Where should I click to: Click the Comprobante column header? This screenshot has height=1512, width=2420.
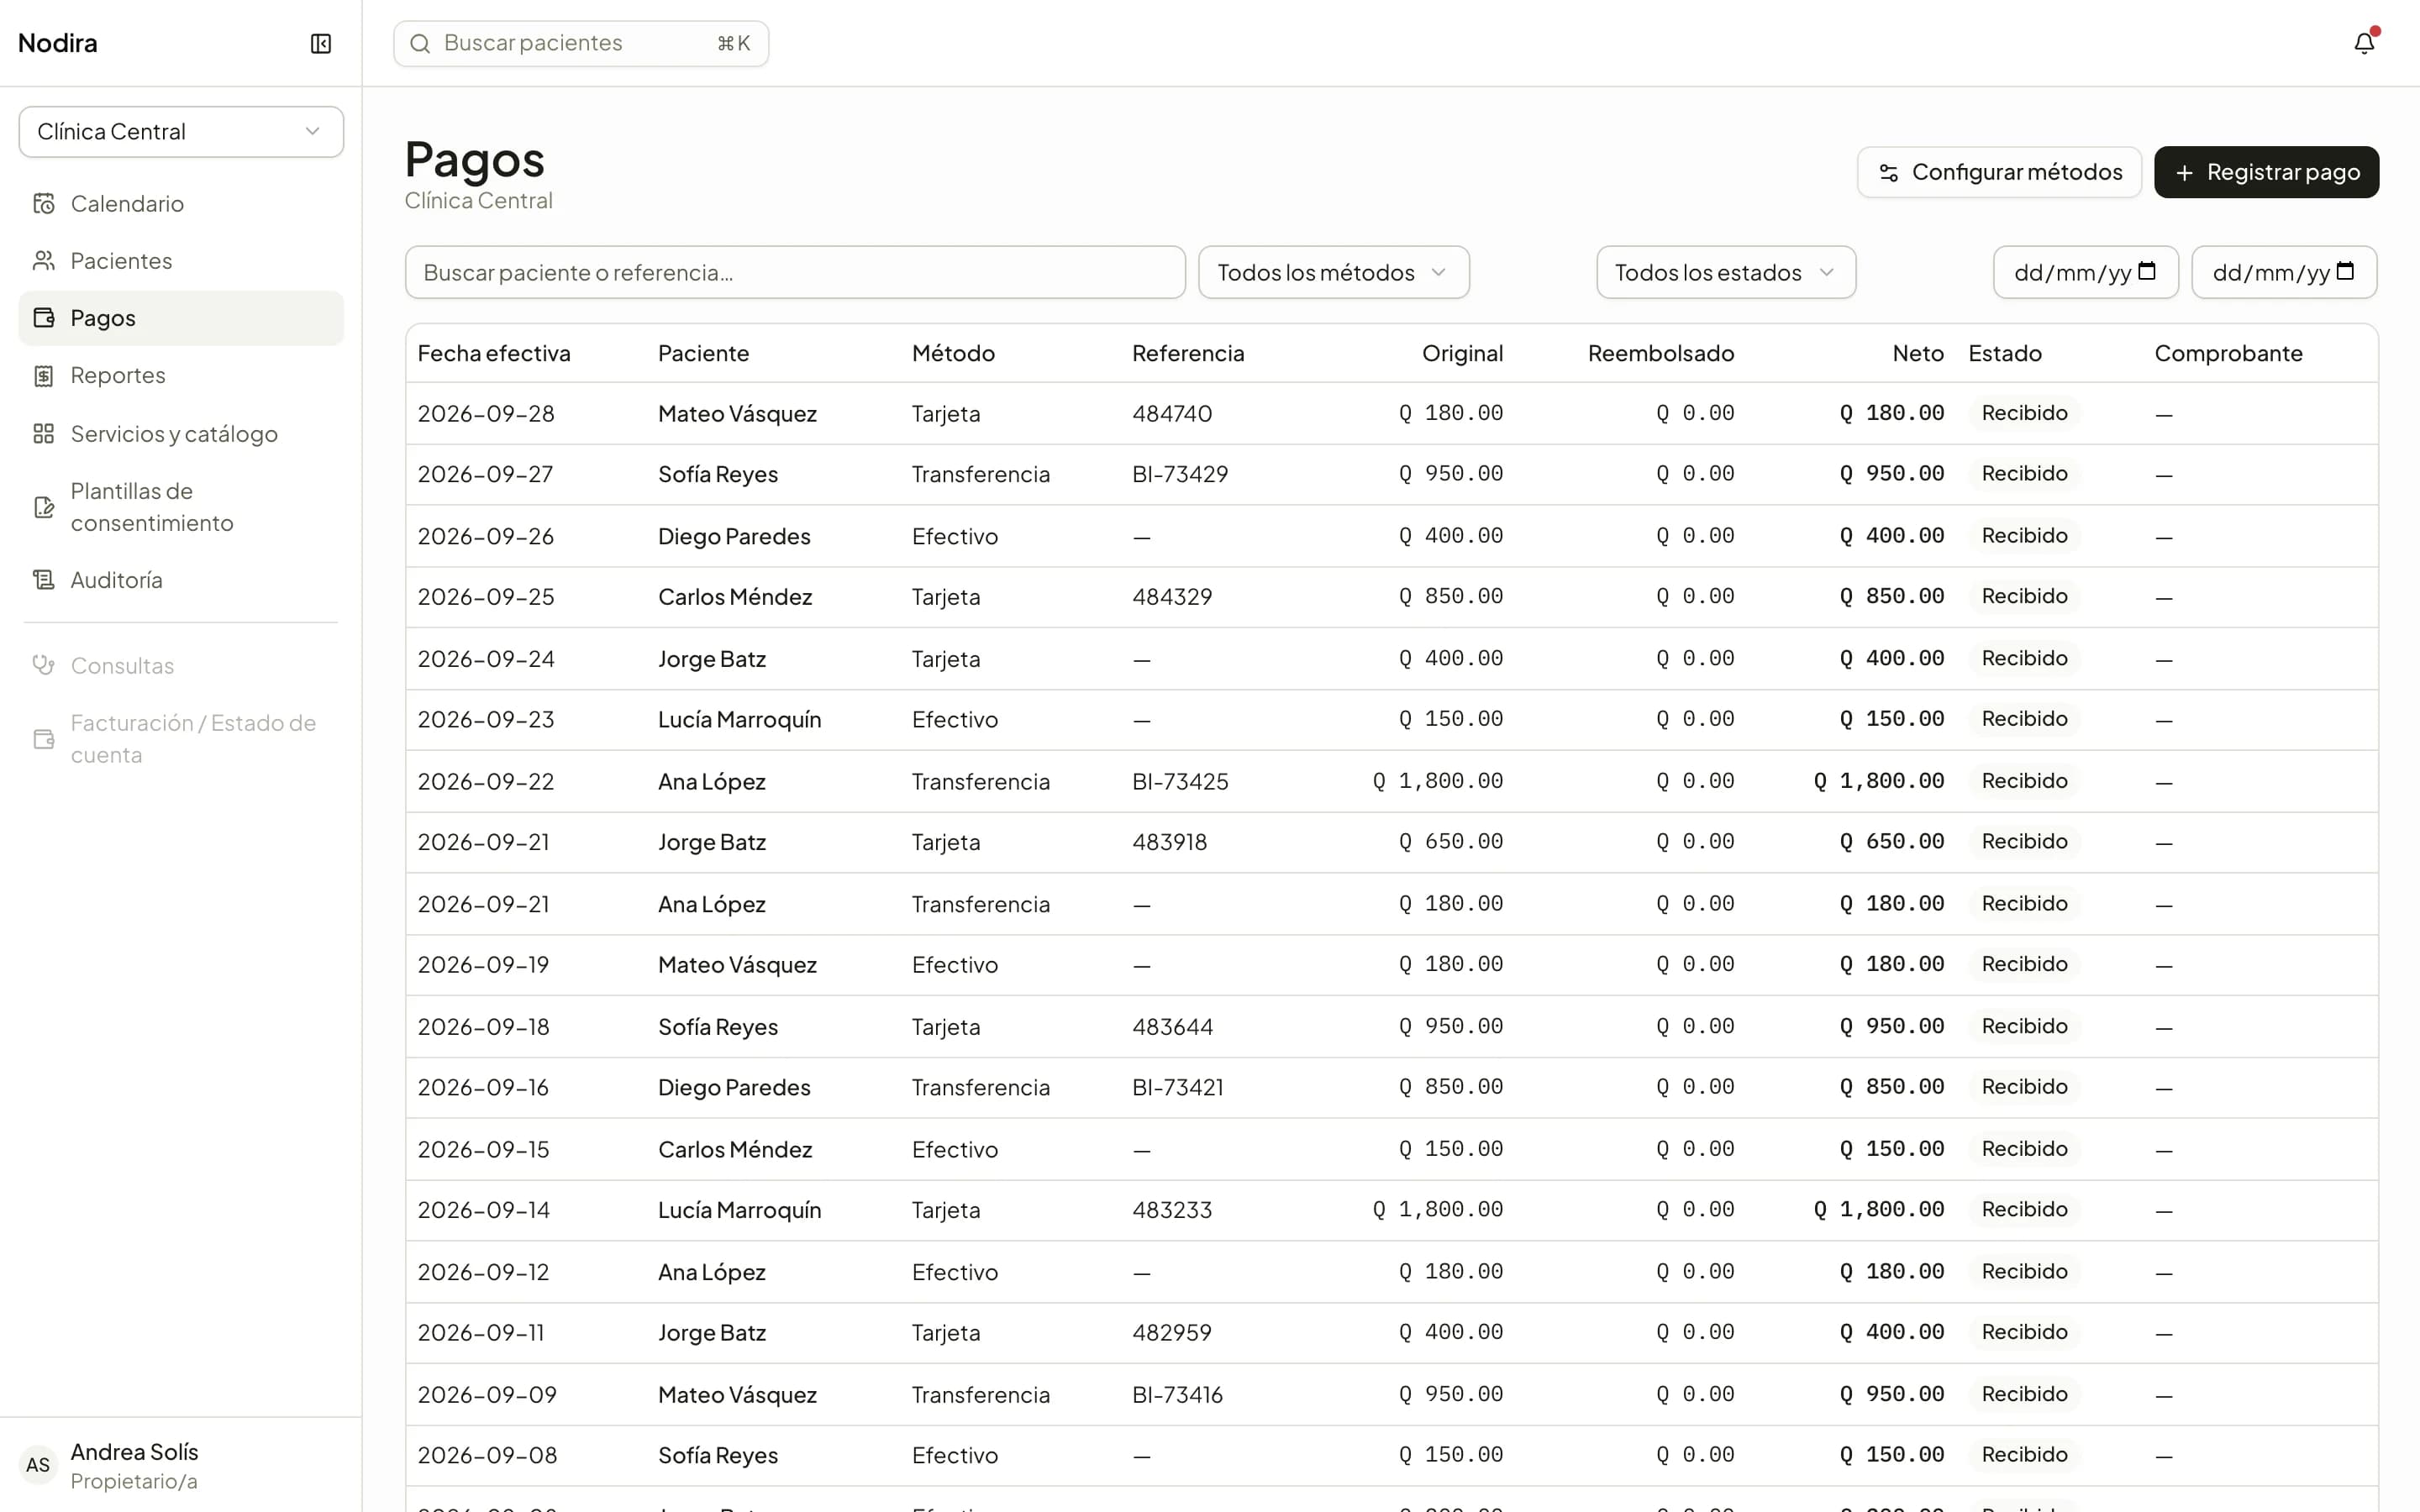[x=2228, y=353]
